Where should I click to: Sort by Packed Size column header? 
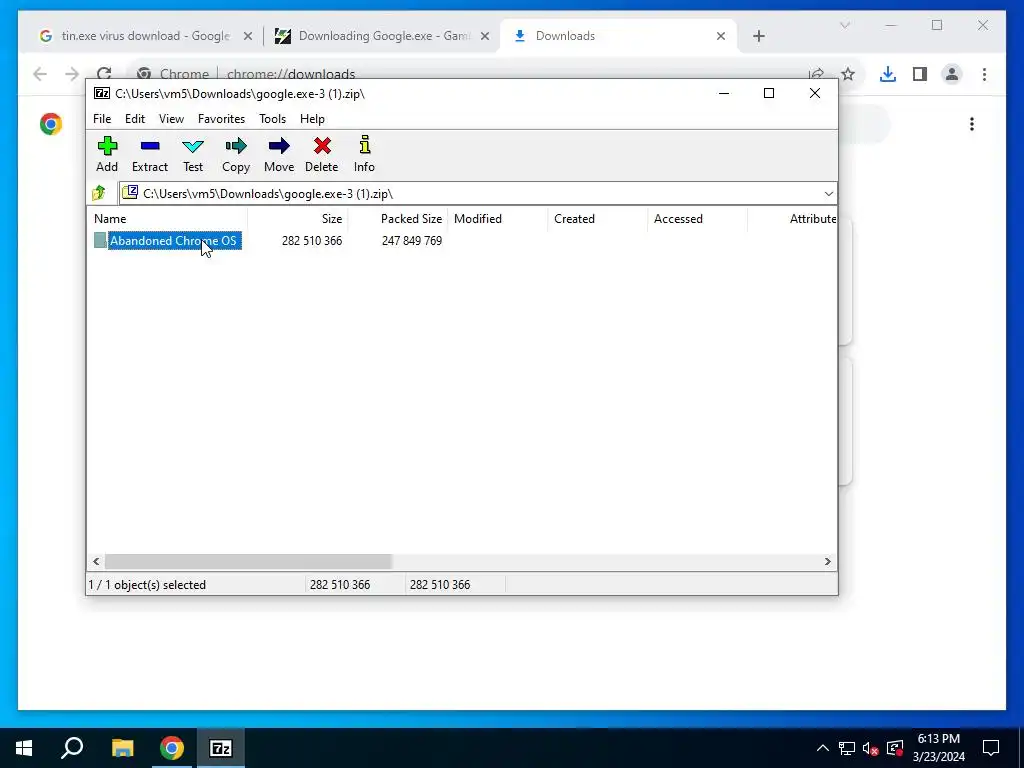[x=411, y=219]
